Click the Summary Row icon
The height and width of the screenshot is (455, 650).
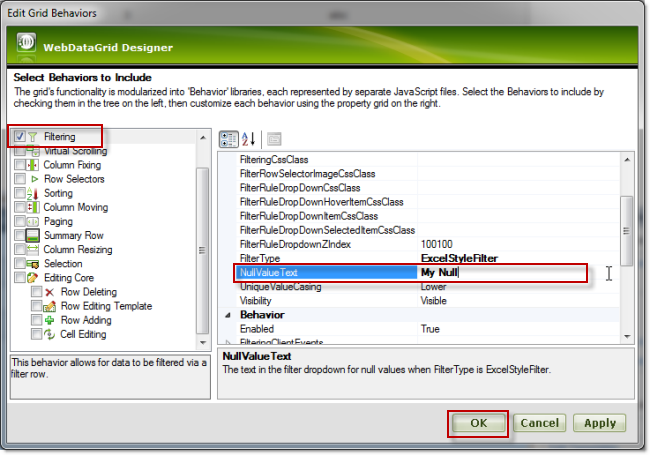[33, 235]
